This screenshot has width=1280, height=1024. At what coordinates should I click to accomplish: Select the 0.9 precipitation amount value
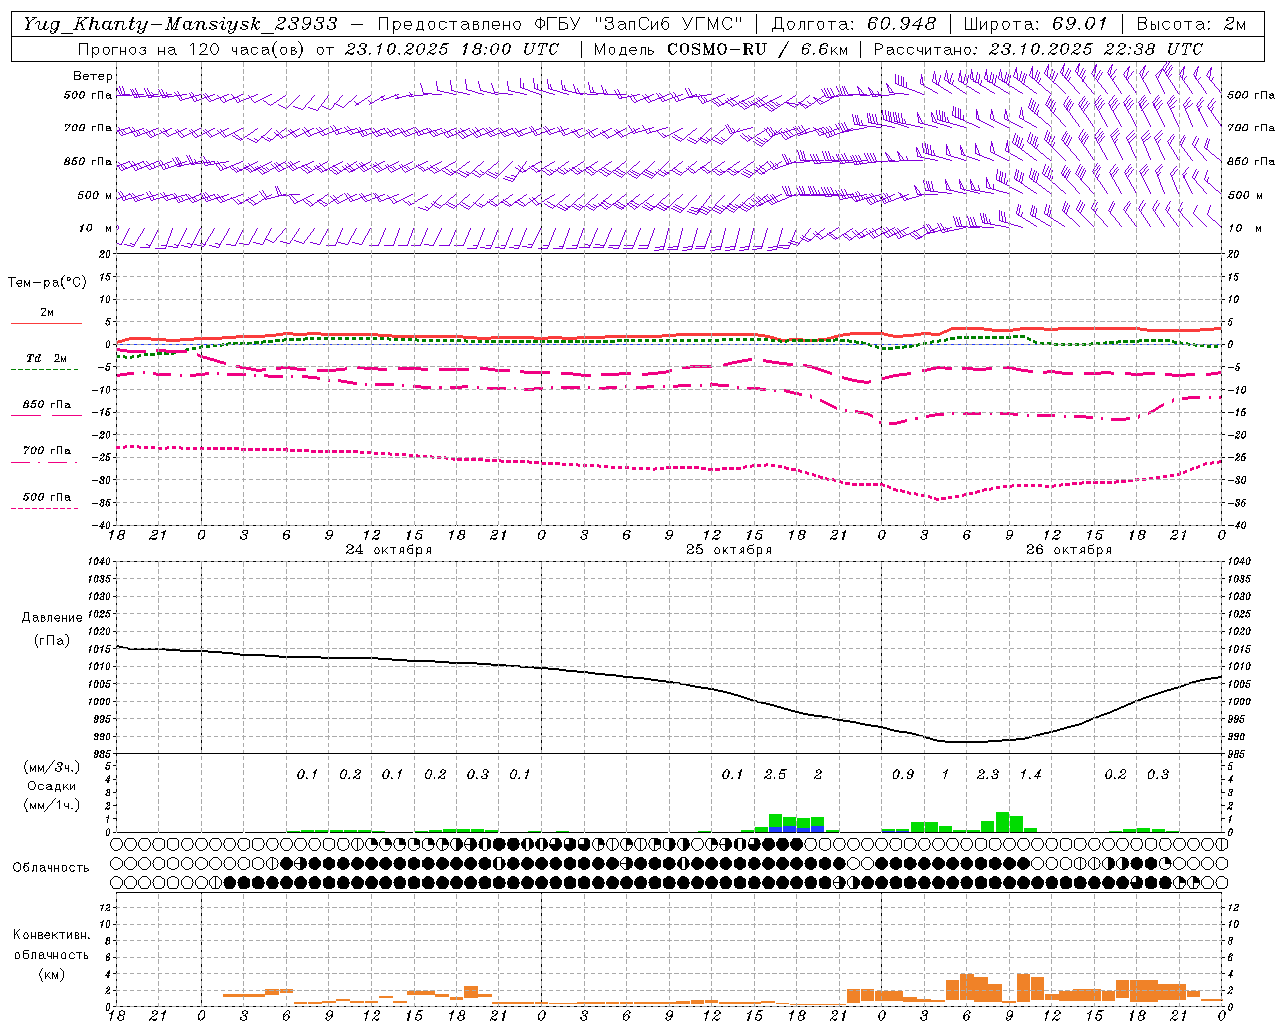click(x=903, y=775)
